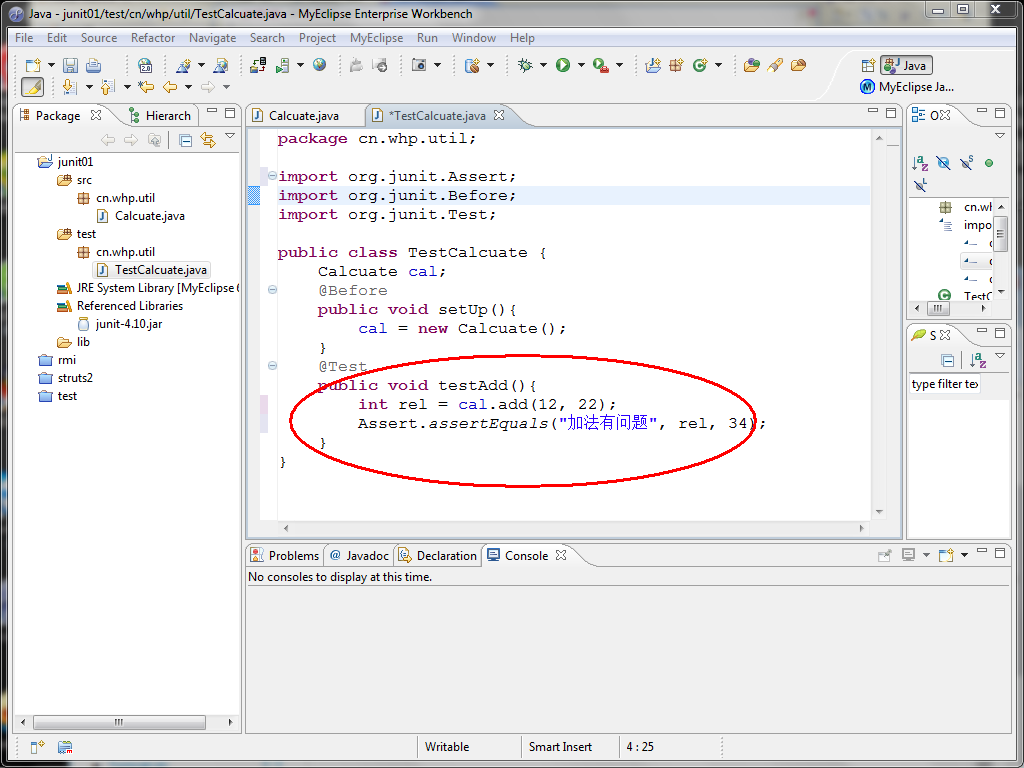The width and height of the screenshot is (1024, 768).
Task: Click the type filter text field
Action: pos(944,384)
